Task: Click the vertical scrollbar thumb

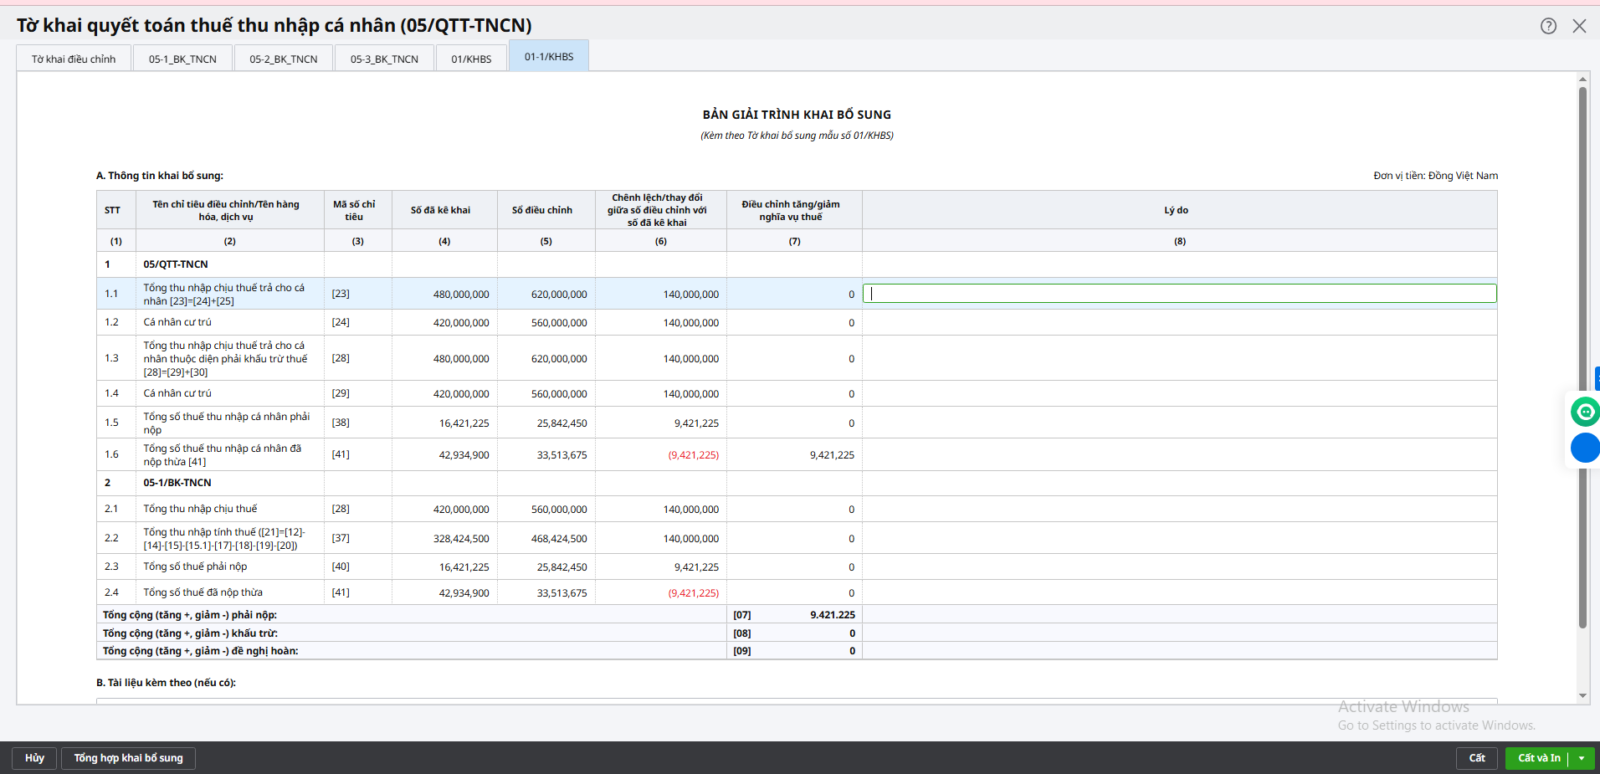Action: 1583,357
